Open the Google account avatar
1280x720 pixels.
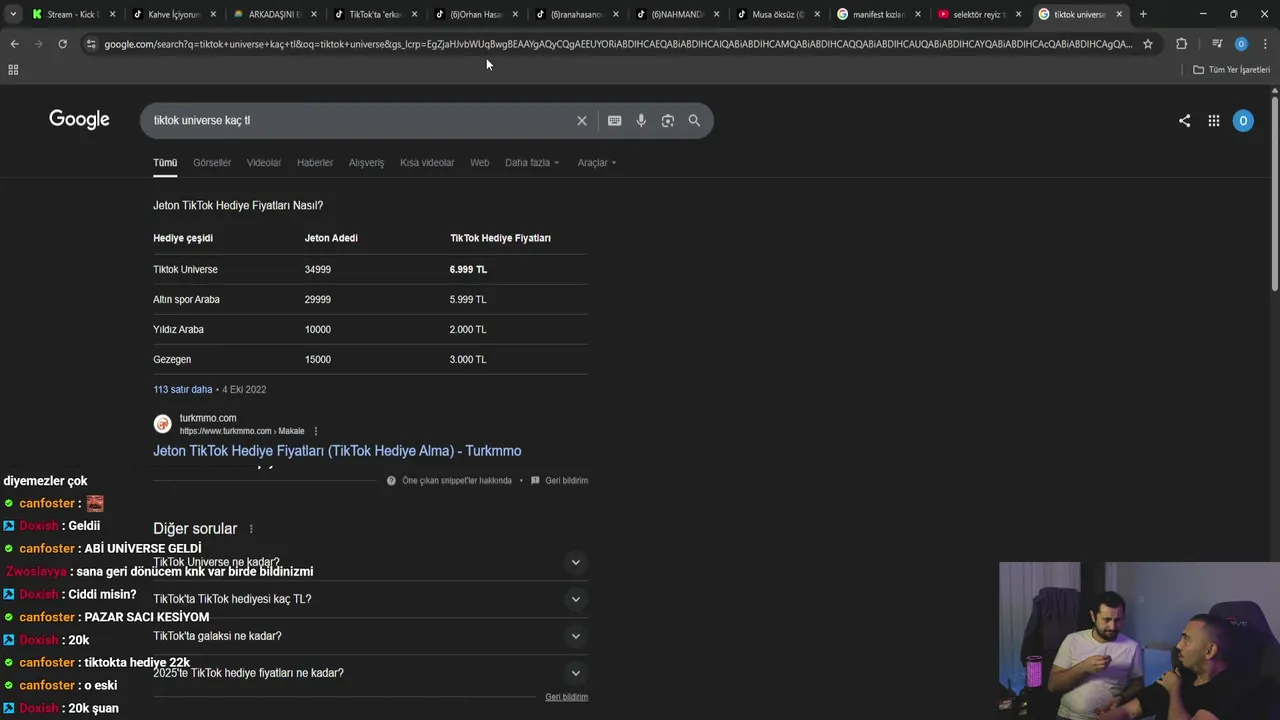click(1243, 121)
